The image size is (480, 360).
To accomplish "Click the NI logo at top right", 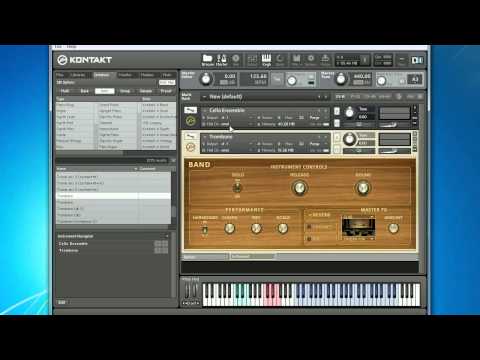I will (417, 60).
